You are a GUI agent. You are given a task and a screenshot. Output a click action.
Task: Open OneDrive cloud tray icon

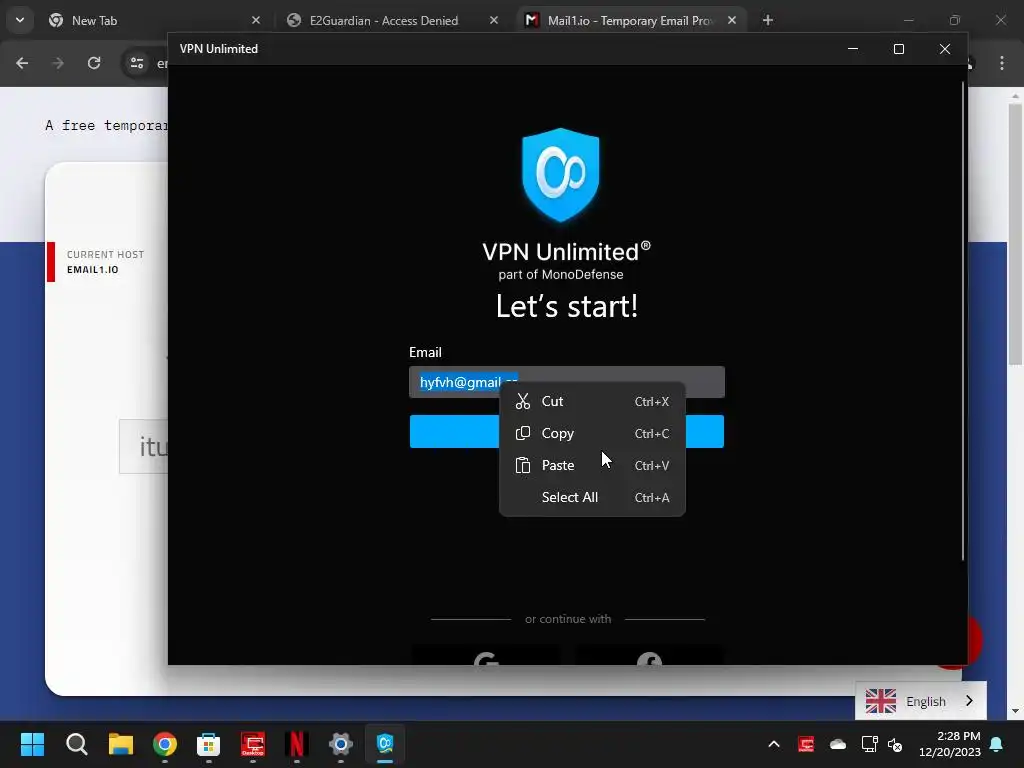click(838, 744)
